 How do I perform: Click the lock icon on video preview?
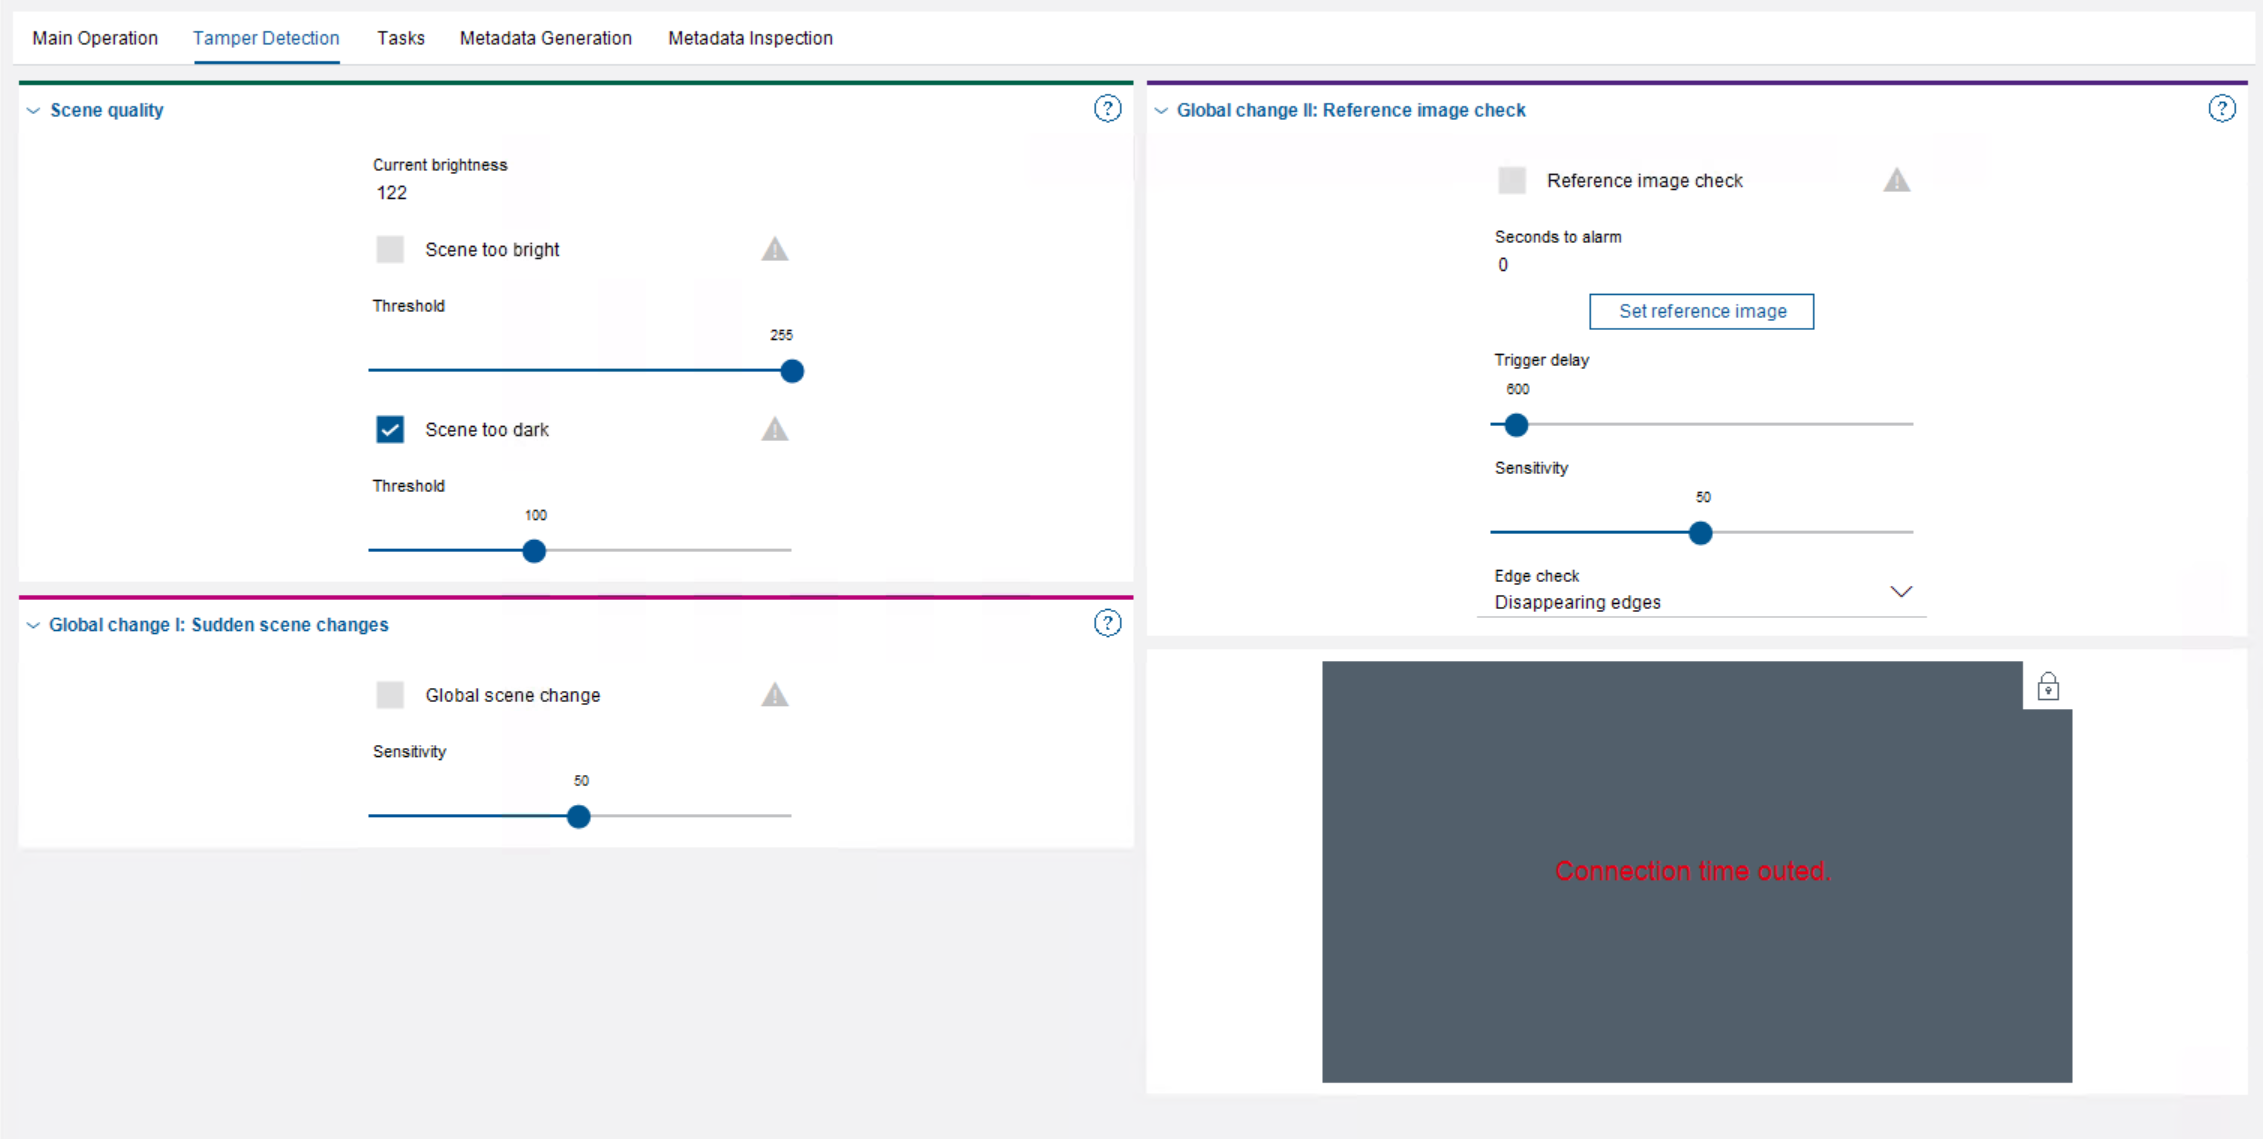coord(2047,686)
